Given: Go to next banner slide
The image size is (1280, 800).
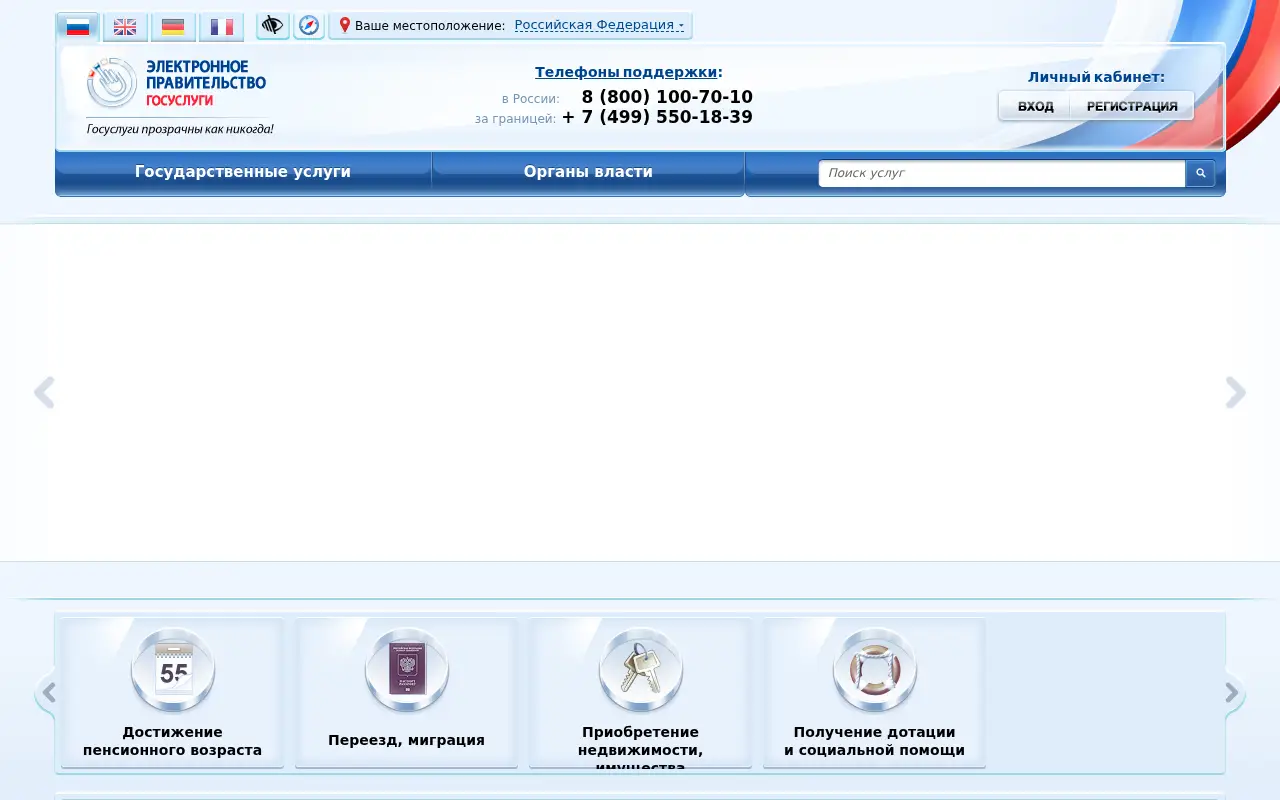Looking at the screenshot, I should click(x=1236, y=393).
